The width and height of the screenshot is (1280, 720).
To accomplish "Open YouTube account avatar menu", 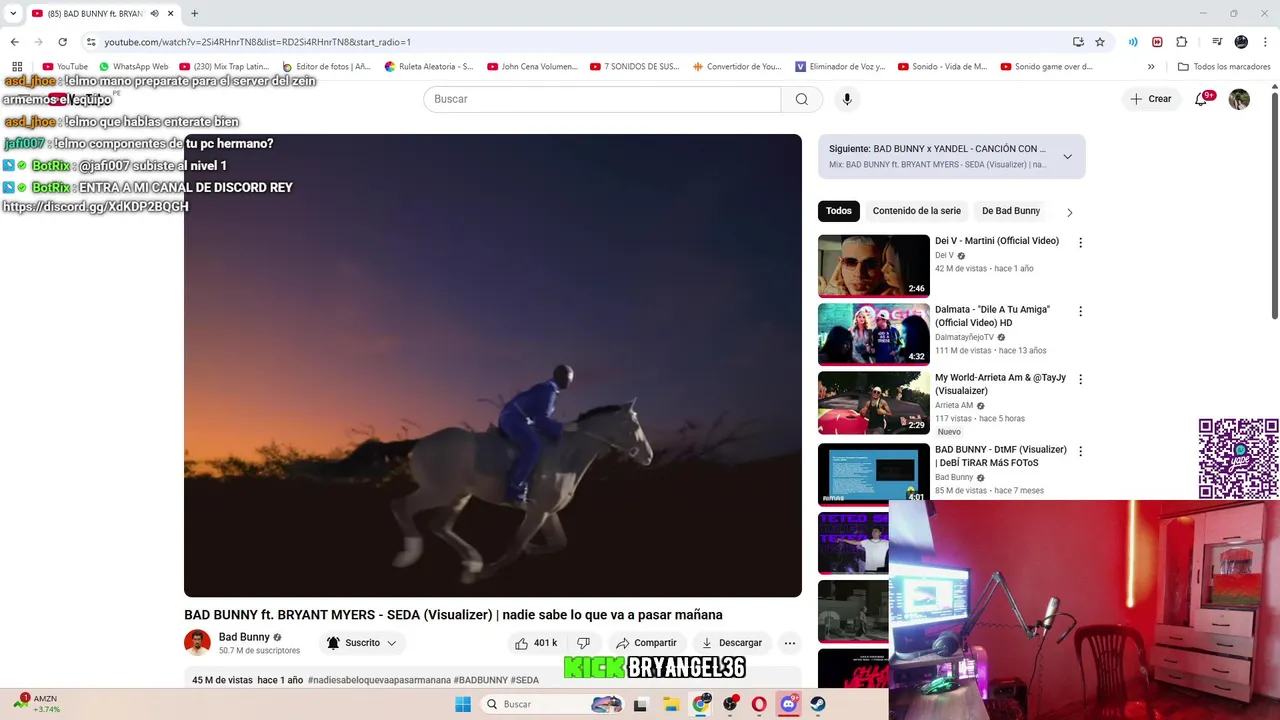I will point(1239,99).
